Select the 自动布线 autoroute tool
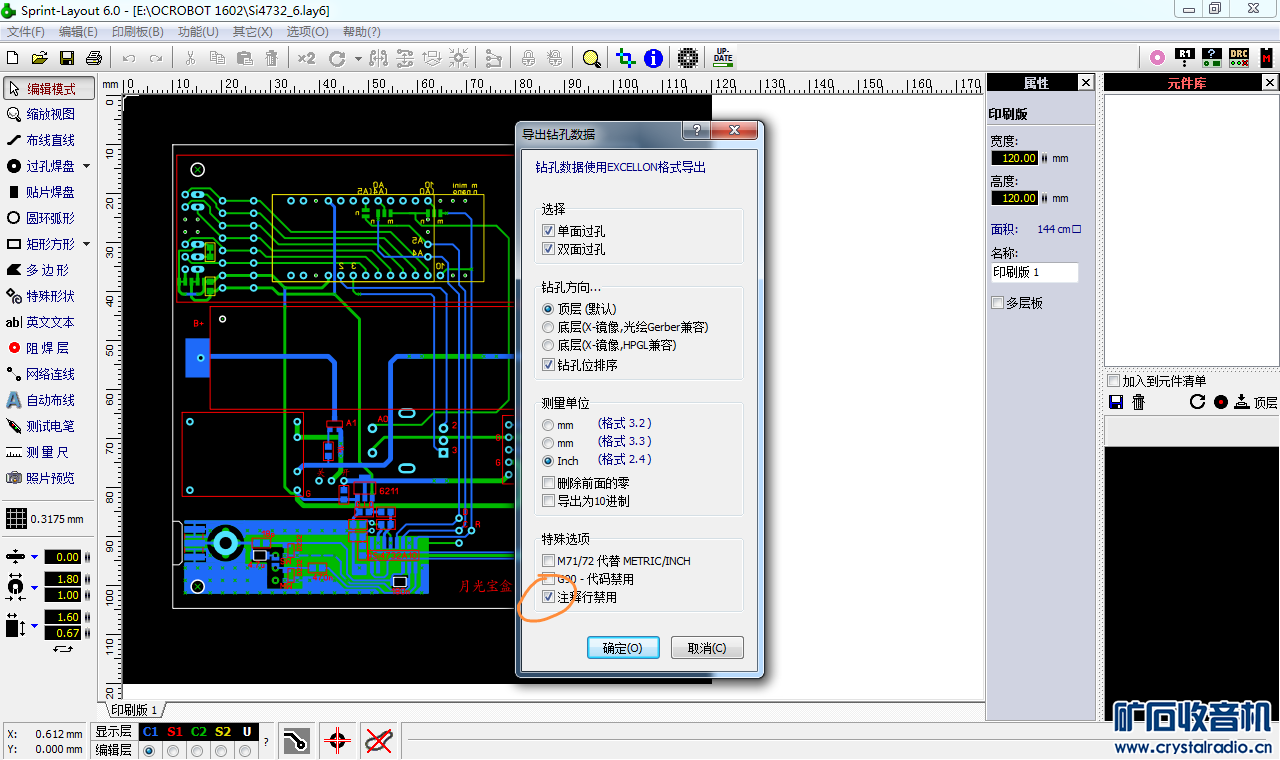The height and width of the screenshot is (760, 1280). 50,400
